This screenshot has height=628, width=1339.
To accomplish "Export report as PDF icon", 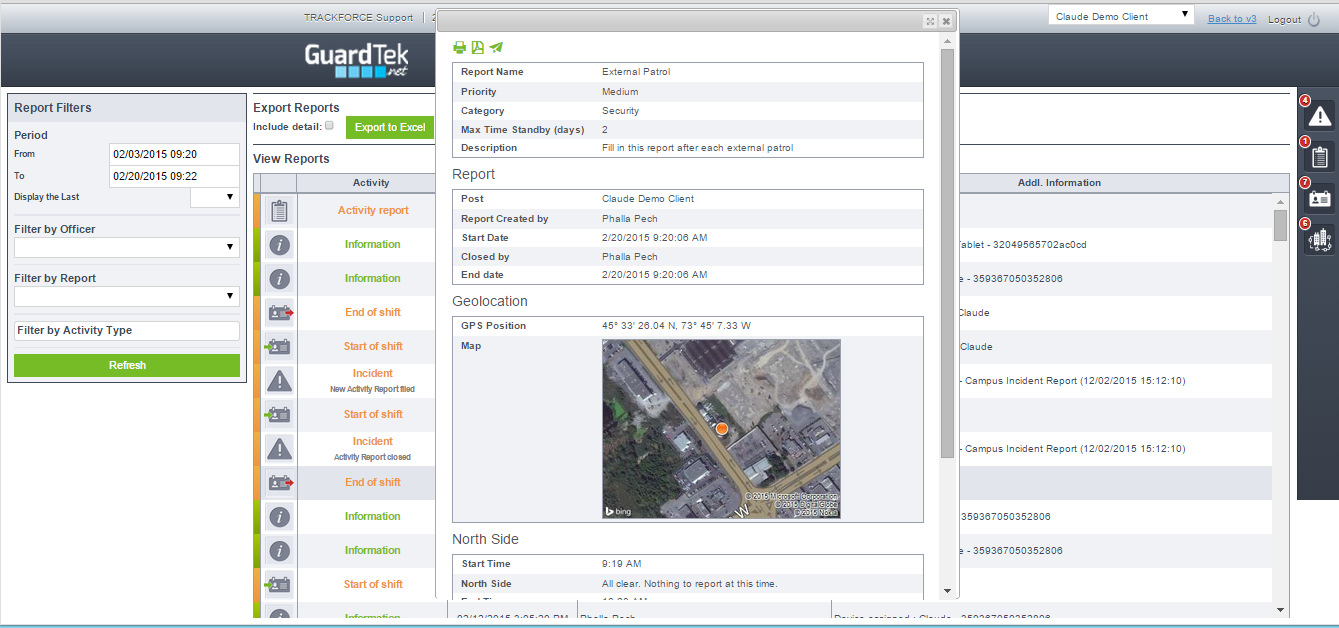I will (x=478, y=48).
